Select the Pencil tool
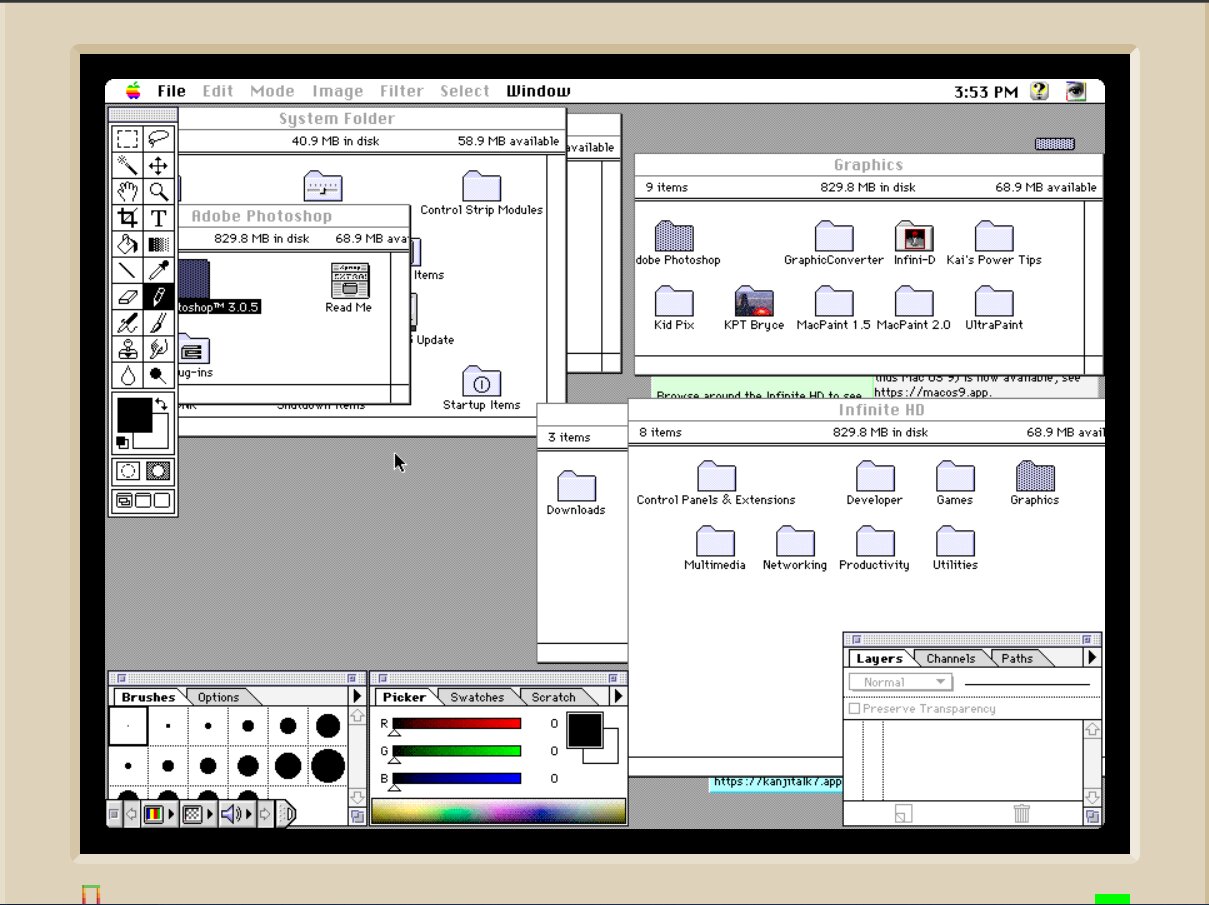 (x=158, y=296)
